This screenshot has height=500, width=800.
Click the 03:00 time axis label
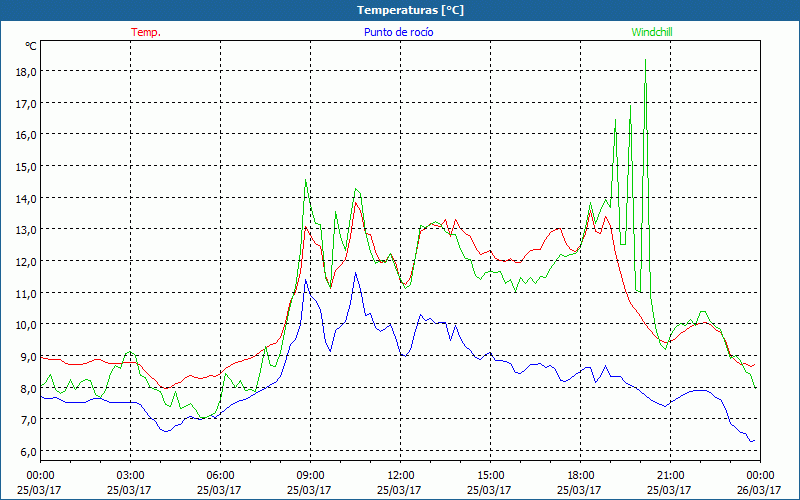pos(131,475)
